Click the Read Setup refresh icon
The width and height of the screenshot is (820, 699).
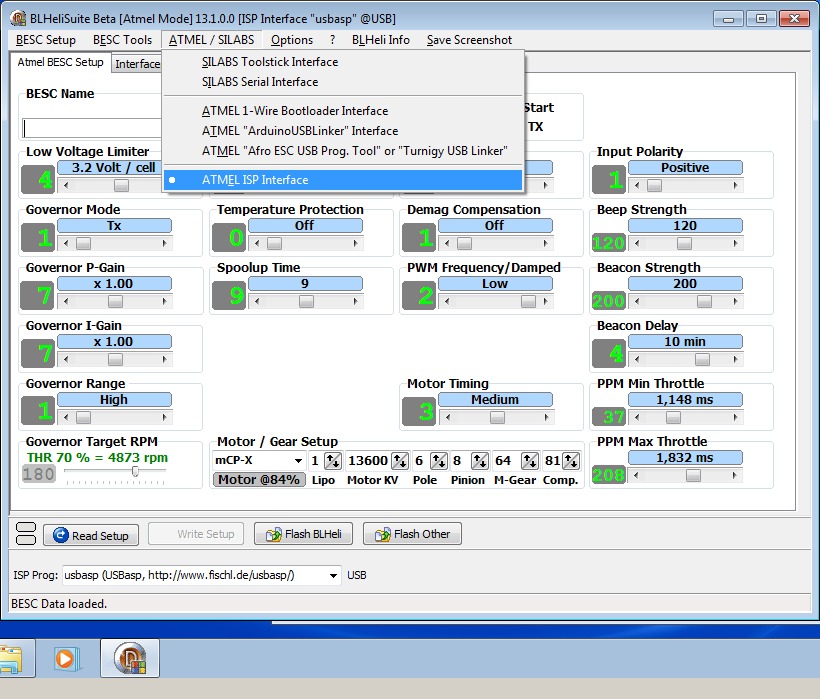[61, 535]
